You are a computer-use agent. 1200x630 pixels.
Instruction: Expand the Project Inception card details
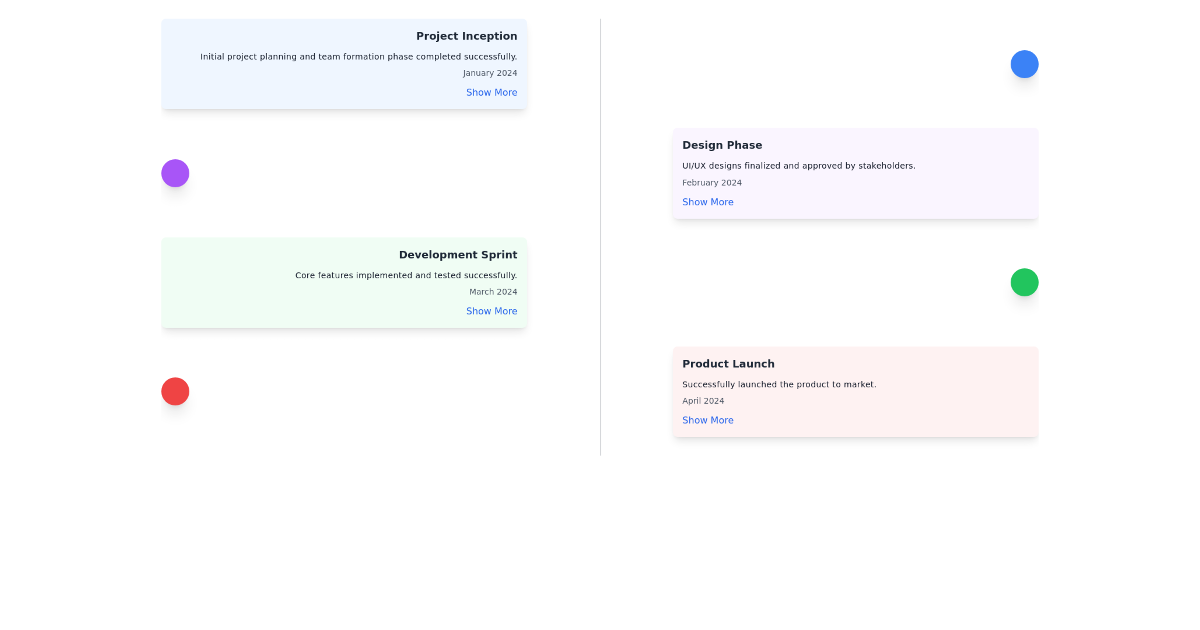point(491,92)
